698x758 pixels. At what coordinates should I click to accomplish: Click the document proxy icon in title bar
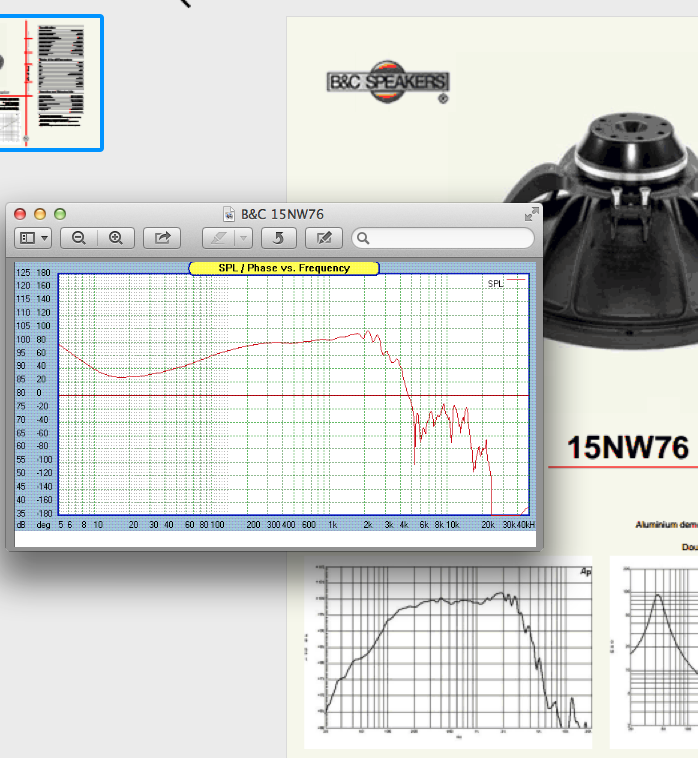click(229, 214)
